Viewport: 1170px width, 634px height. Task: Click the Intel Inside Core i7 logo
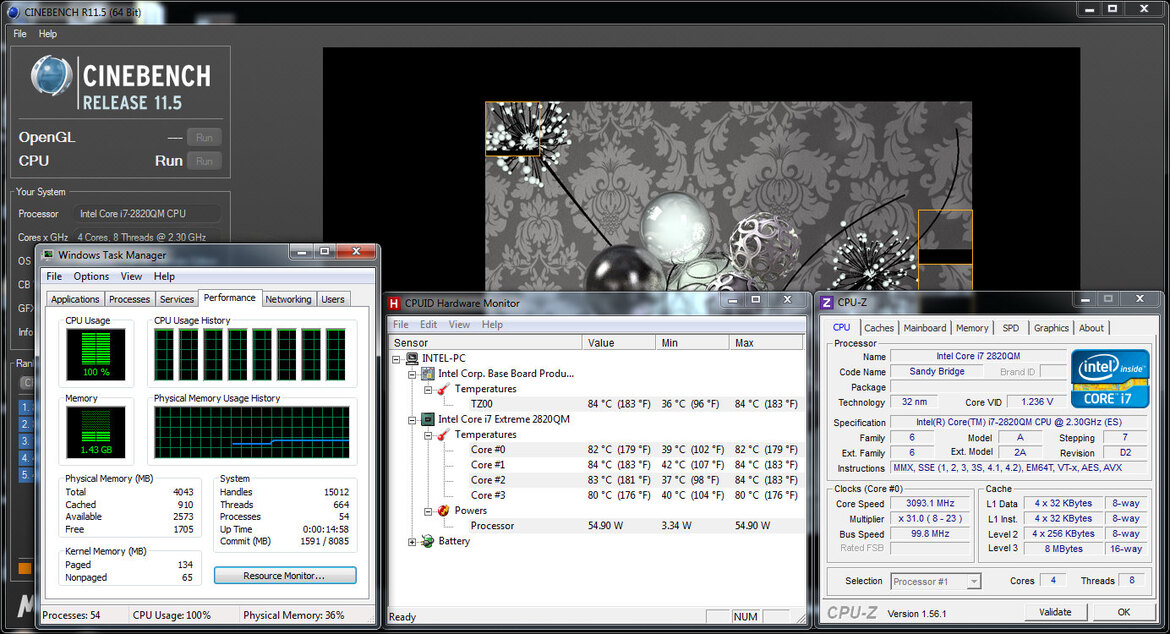coord(1110,379)
